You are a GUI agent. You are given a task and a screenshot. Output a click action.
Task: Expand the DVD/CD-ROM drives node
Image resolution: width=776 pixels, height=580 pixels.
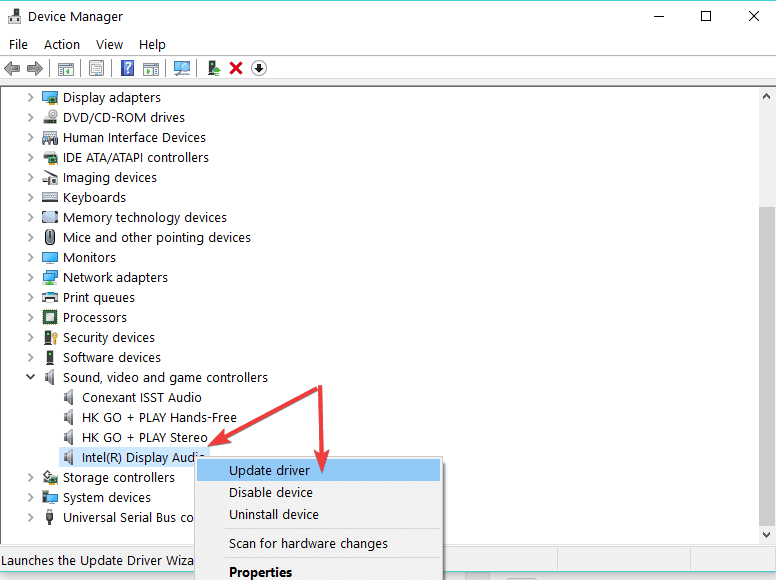[x=30, y=117]
